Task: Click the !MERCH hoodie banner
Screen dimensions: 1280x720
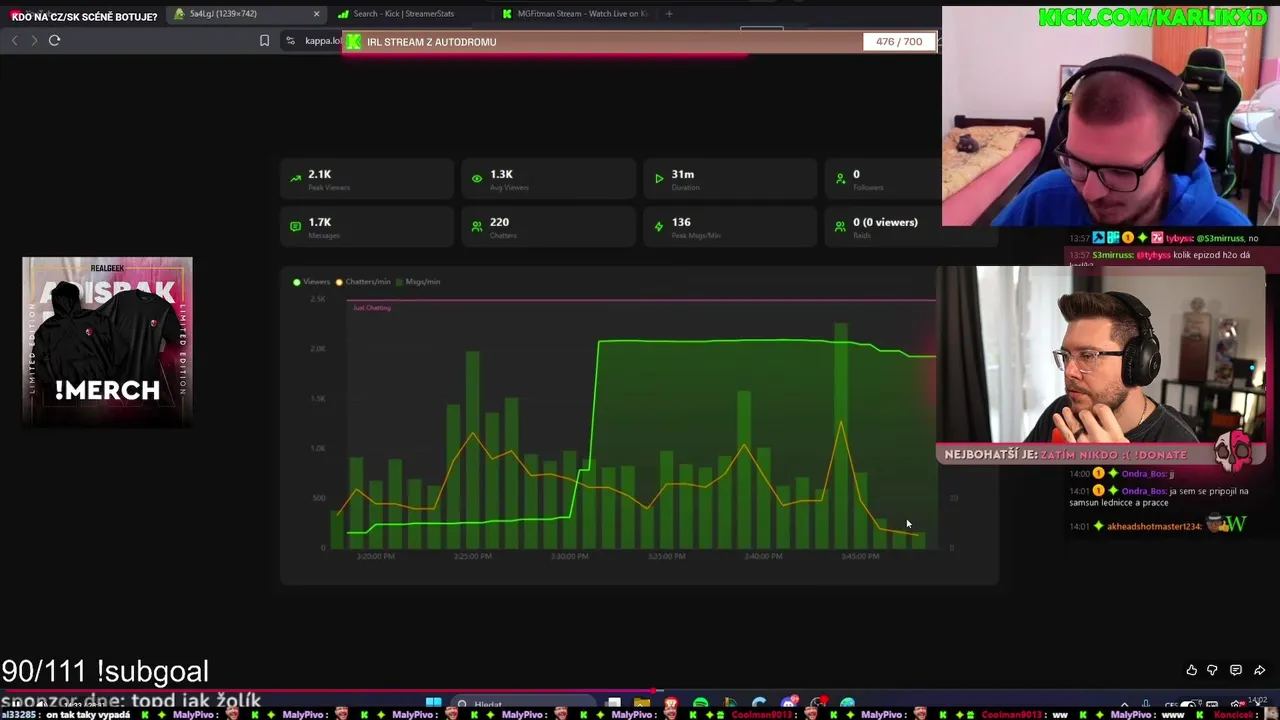Action: tap(107, 342)
